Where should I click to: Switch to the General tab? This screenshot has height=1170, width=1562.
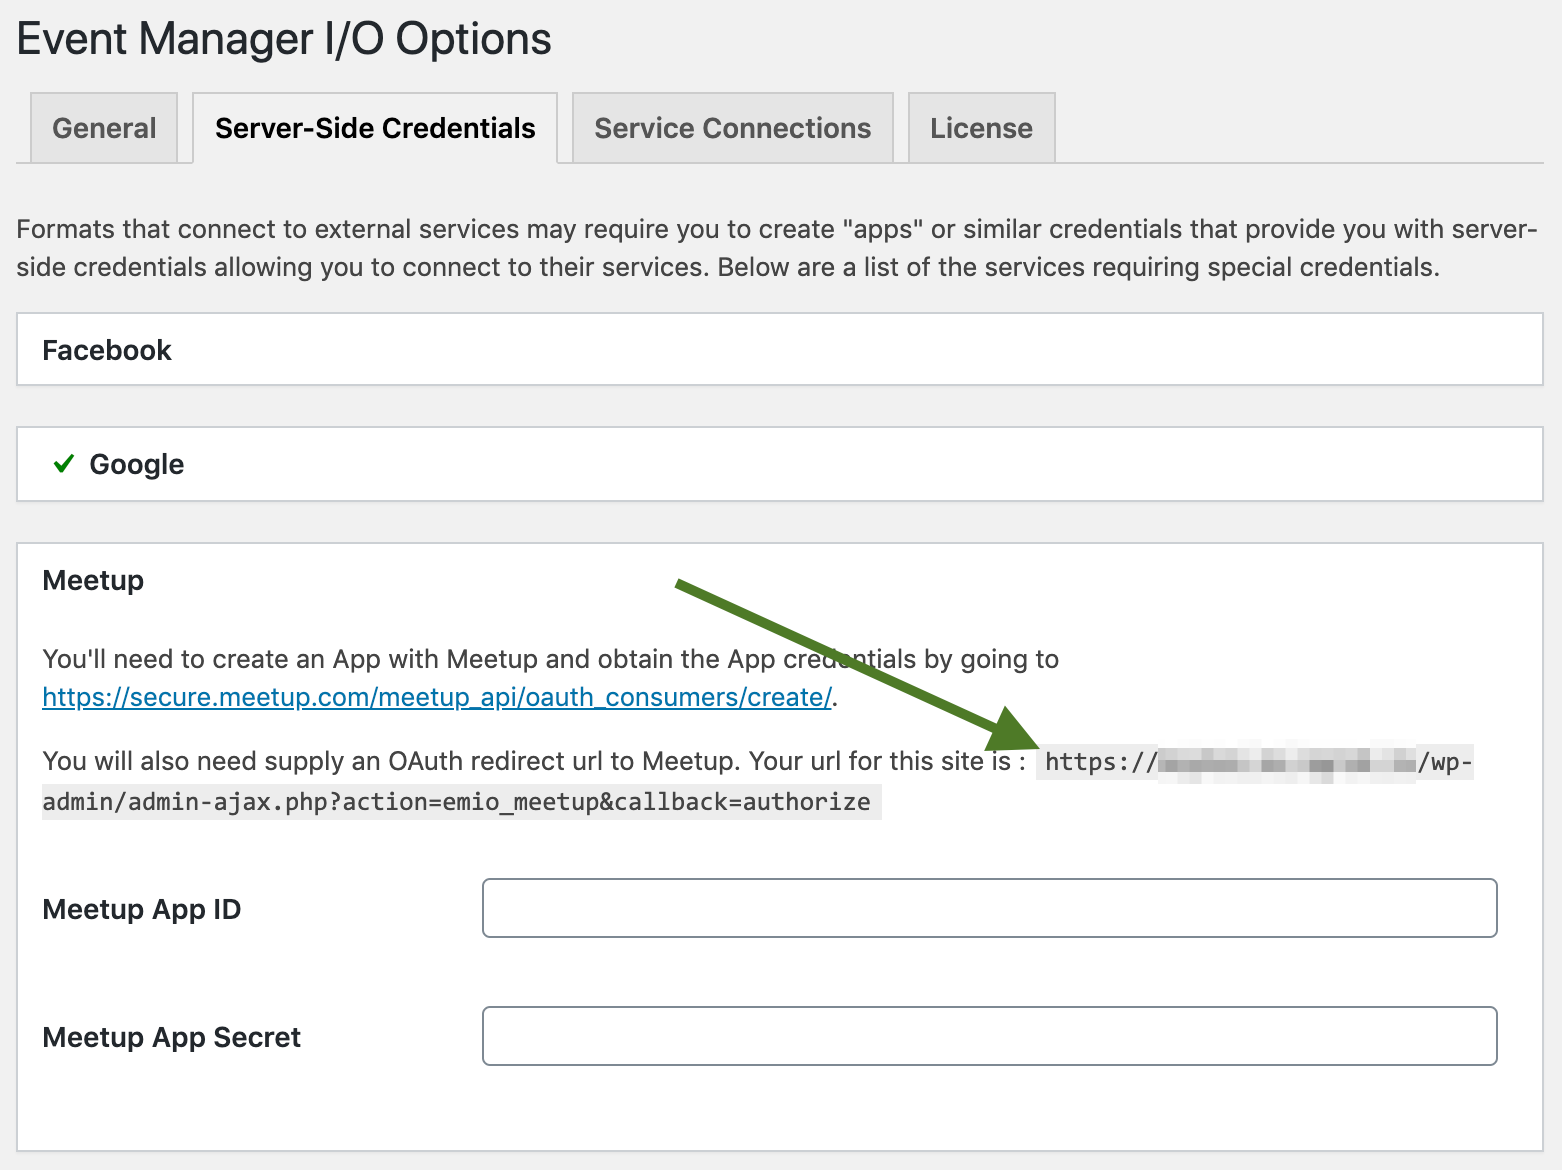104,127
